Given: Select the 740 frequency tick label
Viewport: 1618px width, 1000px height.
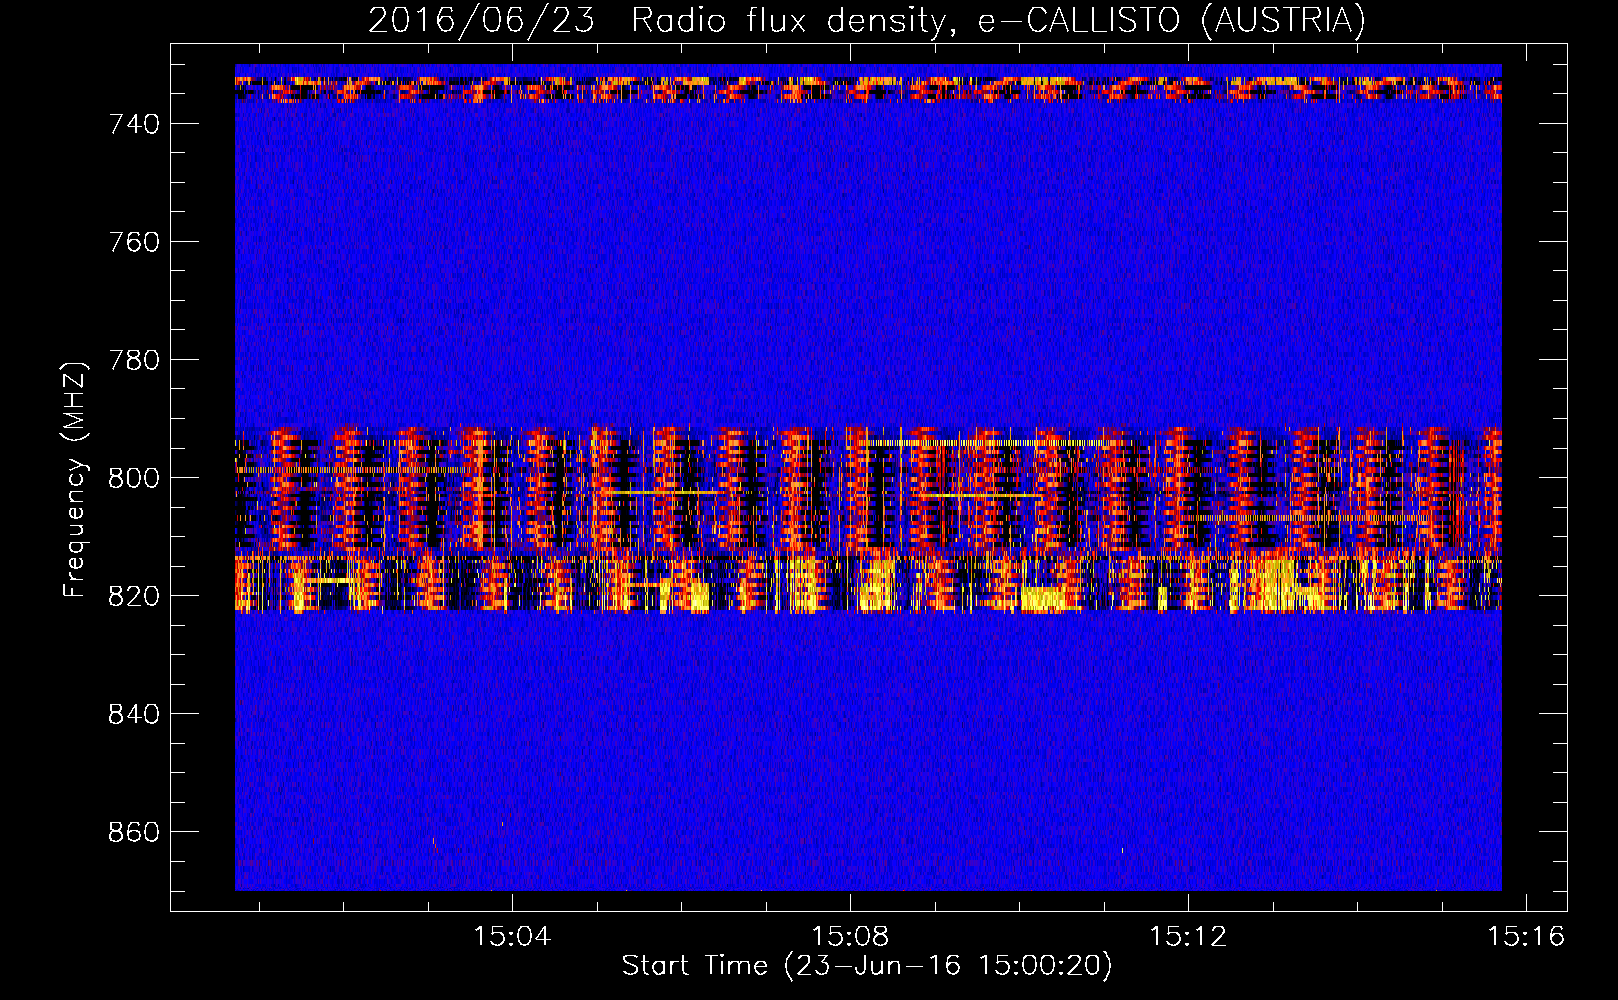Looking at the screenshot, I should (x=134, y=124).
